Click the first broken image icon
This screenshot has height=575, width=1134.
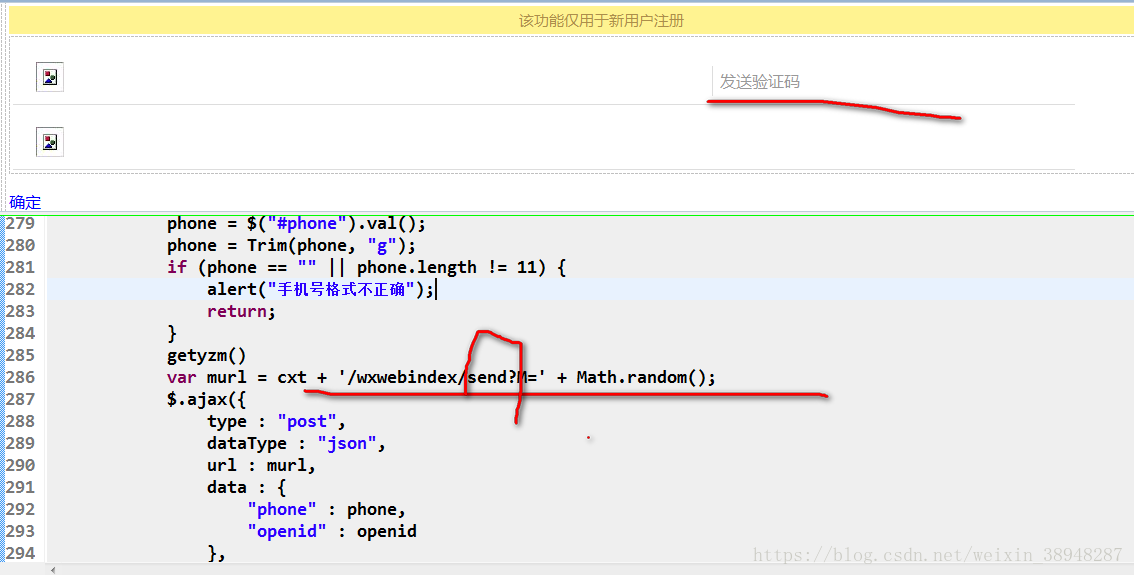[x=50, y=77]
